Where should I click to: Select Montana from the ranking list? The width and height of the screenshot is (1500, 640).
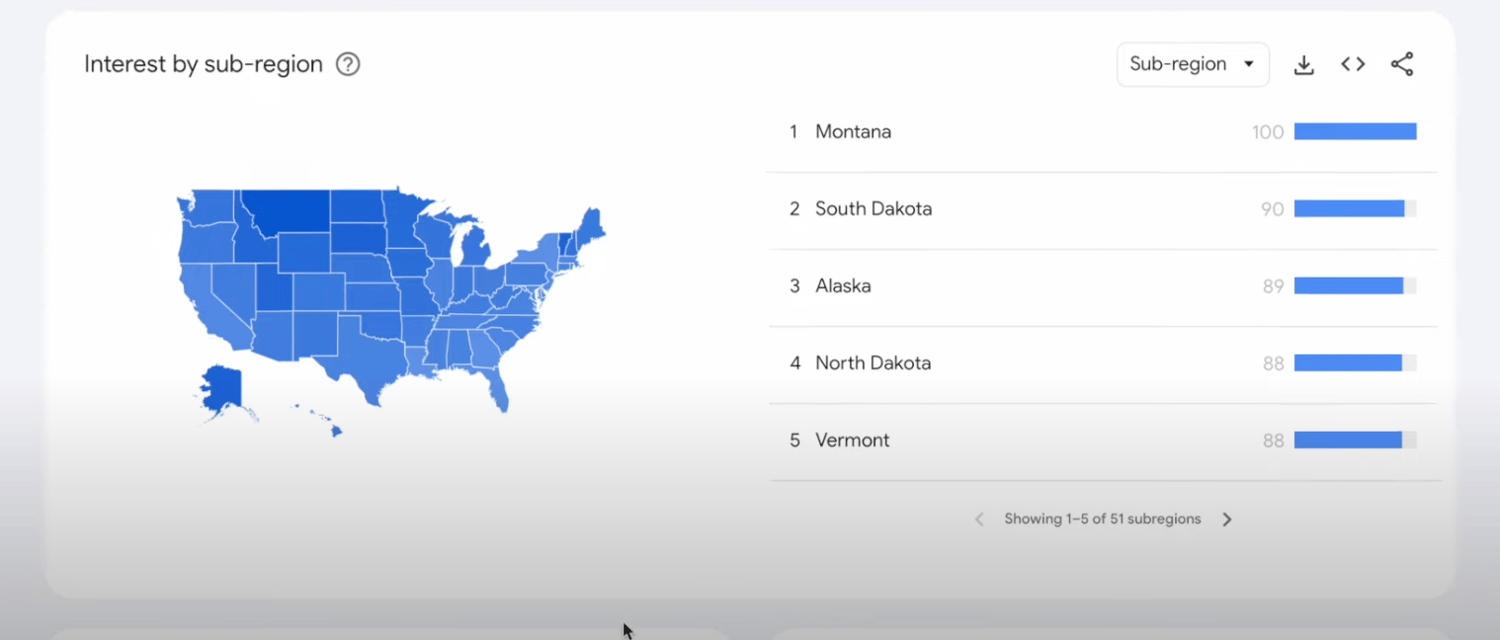[x=853, y=131]
